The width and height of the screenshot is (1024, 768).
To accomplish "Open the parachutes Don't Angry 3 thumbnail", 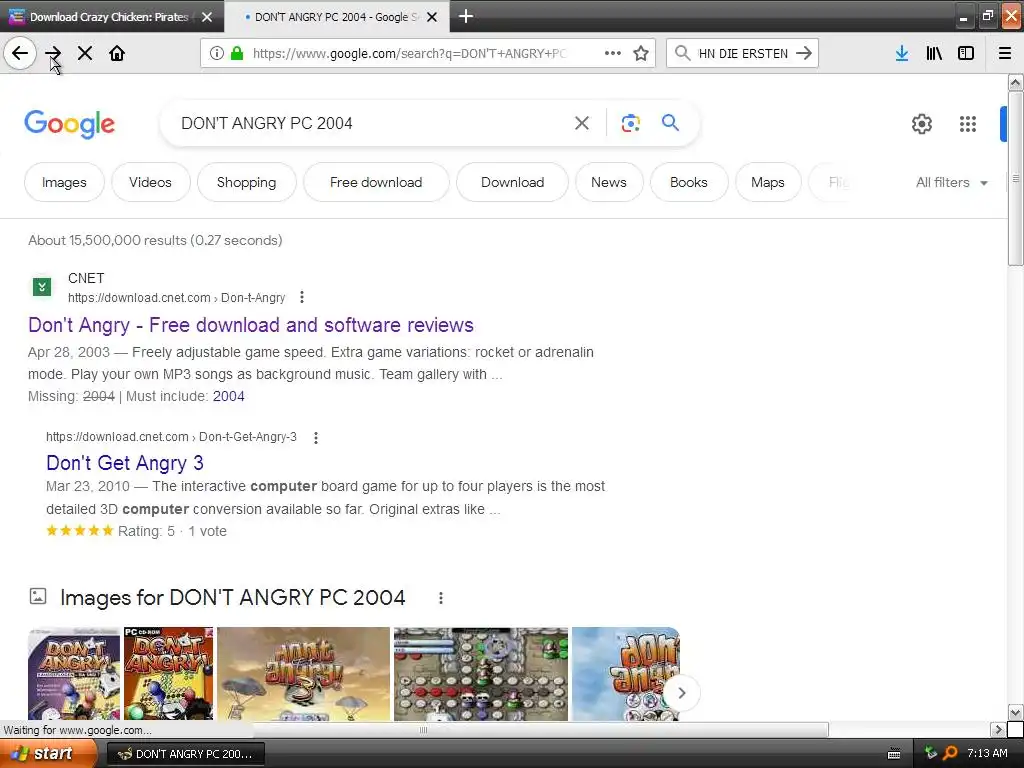I will [x=303, y=673].
